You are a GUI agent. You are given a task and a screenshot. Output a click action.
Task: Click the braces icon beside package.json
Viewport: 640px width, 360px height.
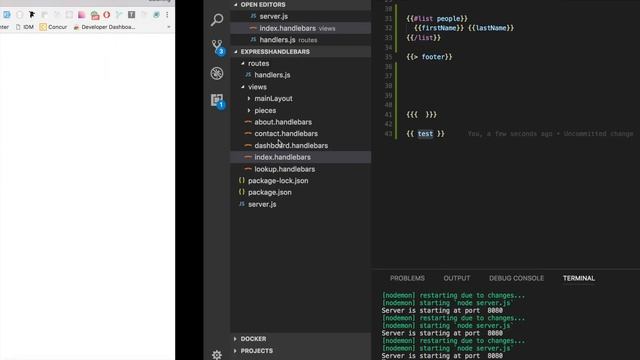(x=242, y=192)
